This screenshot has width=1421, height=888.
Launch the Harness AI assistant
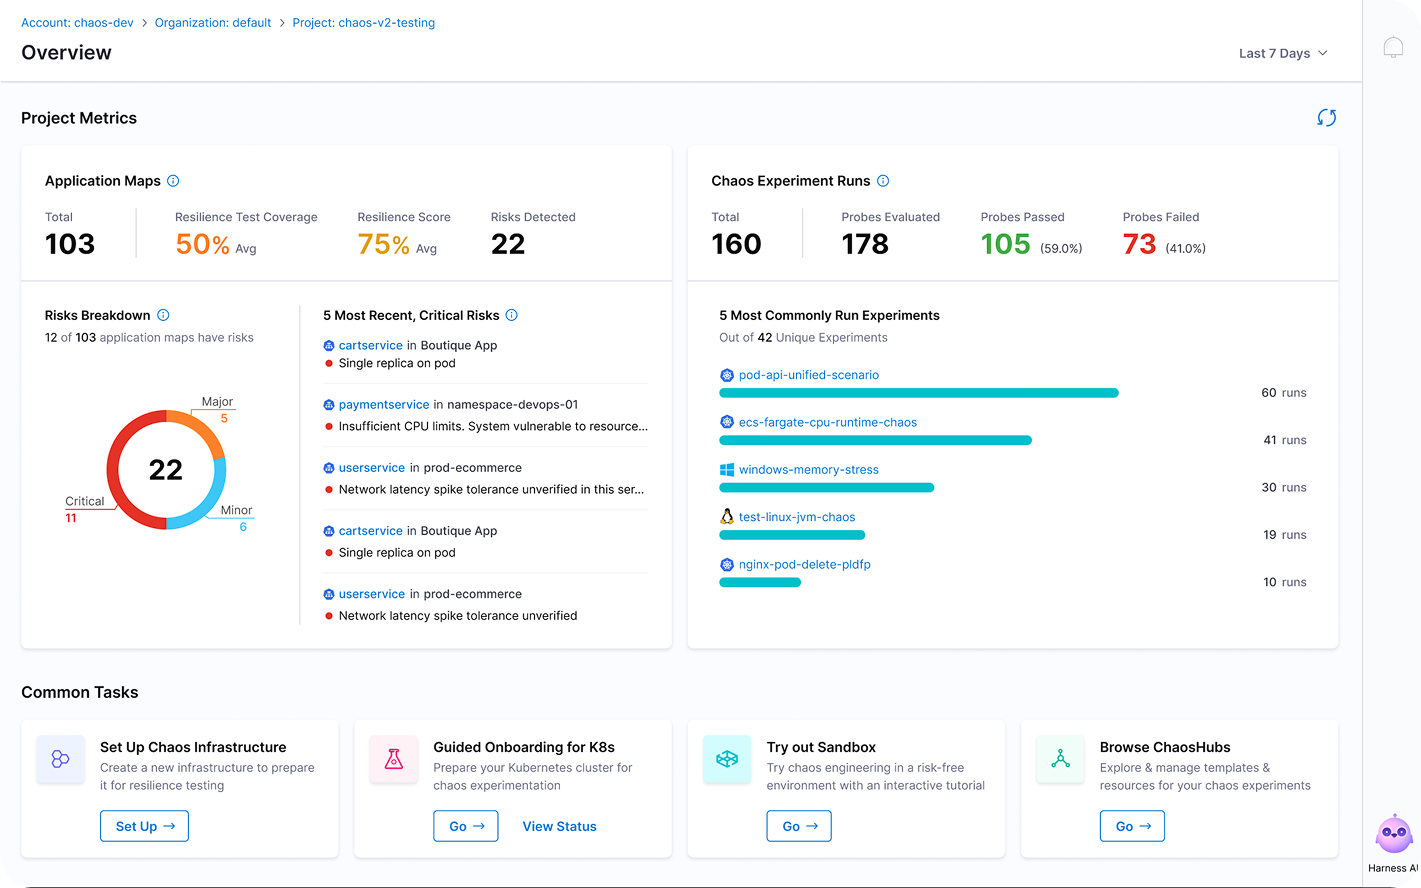(x=1394, y=835)
